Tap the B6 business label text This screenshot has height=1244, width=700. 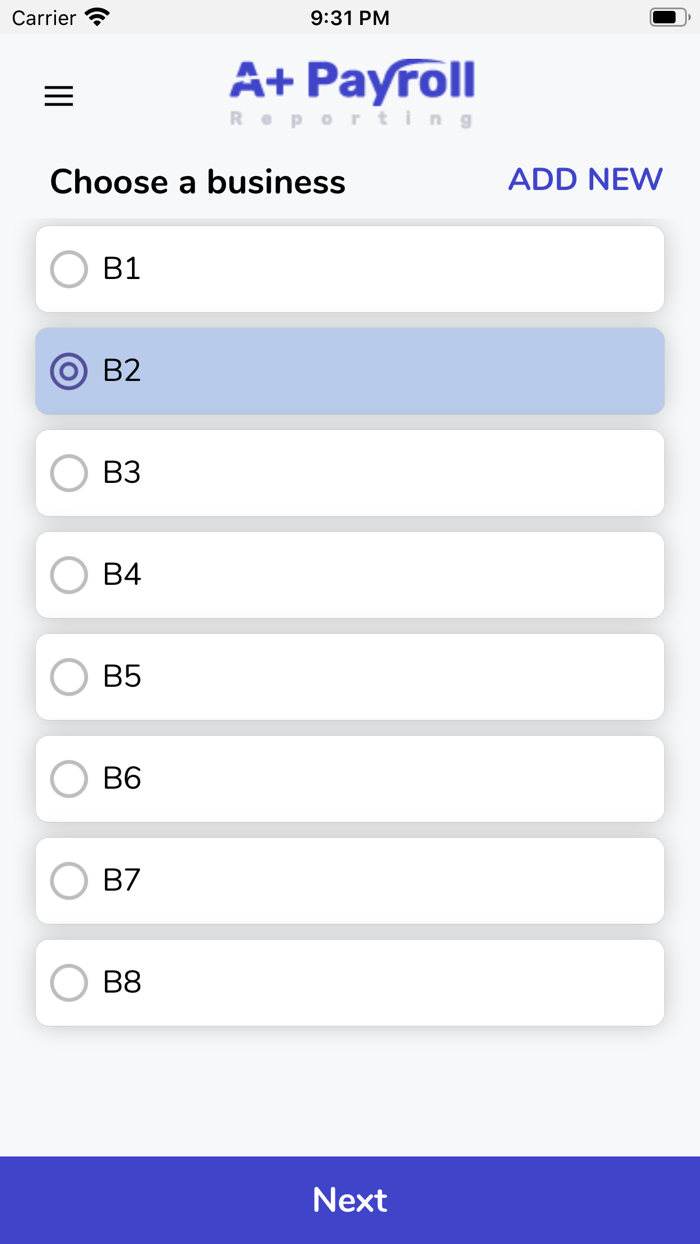pyautogui.click(x=122, y=779)
